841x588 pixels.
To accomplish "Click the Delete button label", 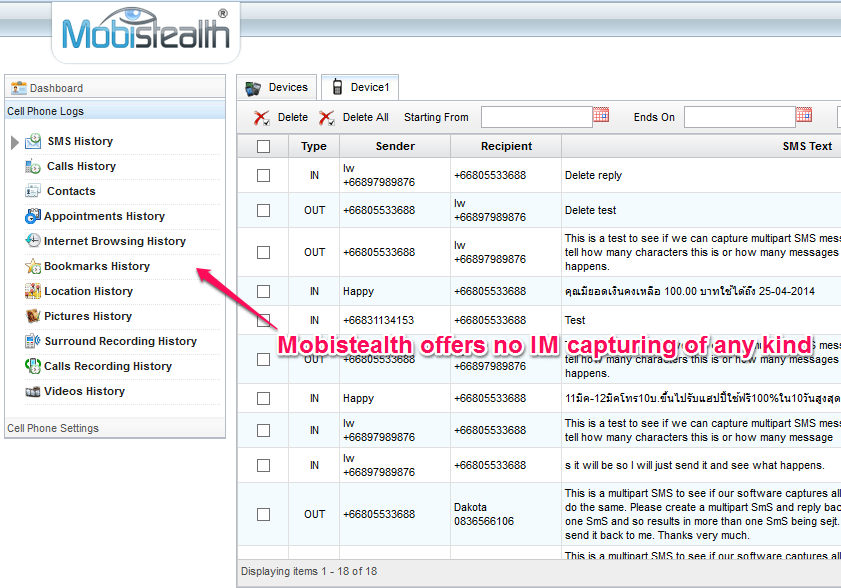I will click(x=293, y=117).
